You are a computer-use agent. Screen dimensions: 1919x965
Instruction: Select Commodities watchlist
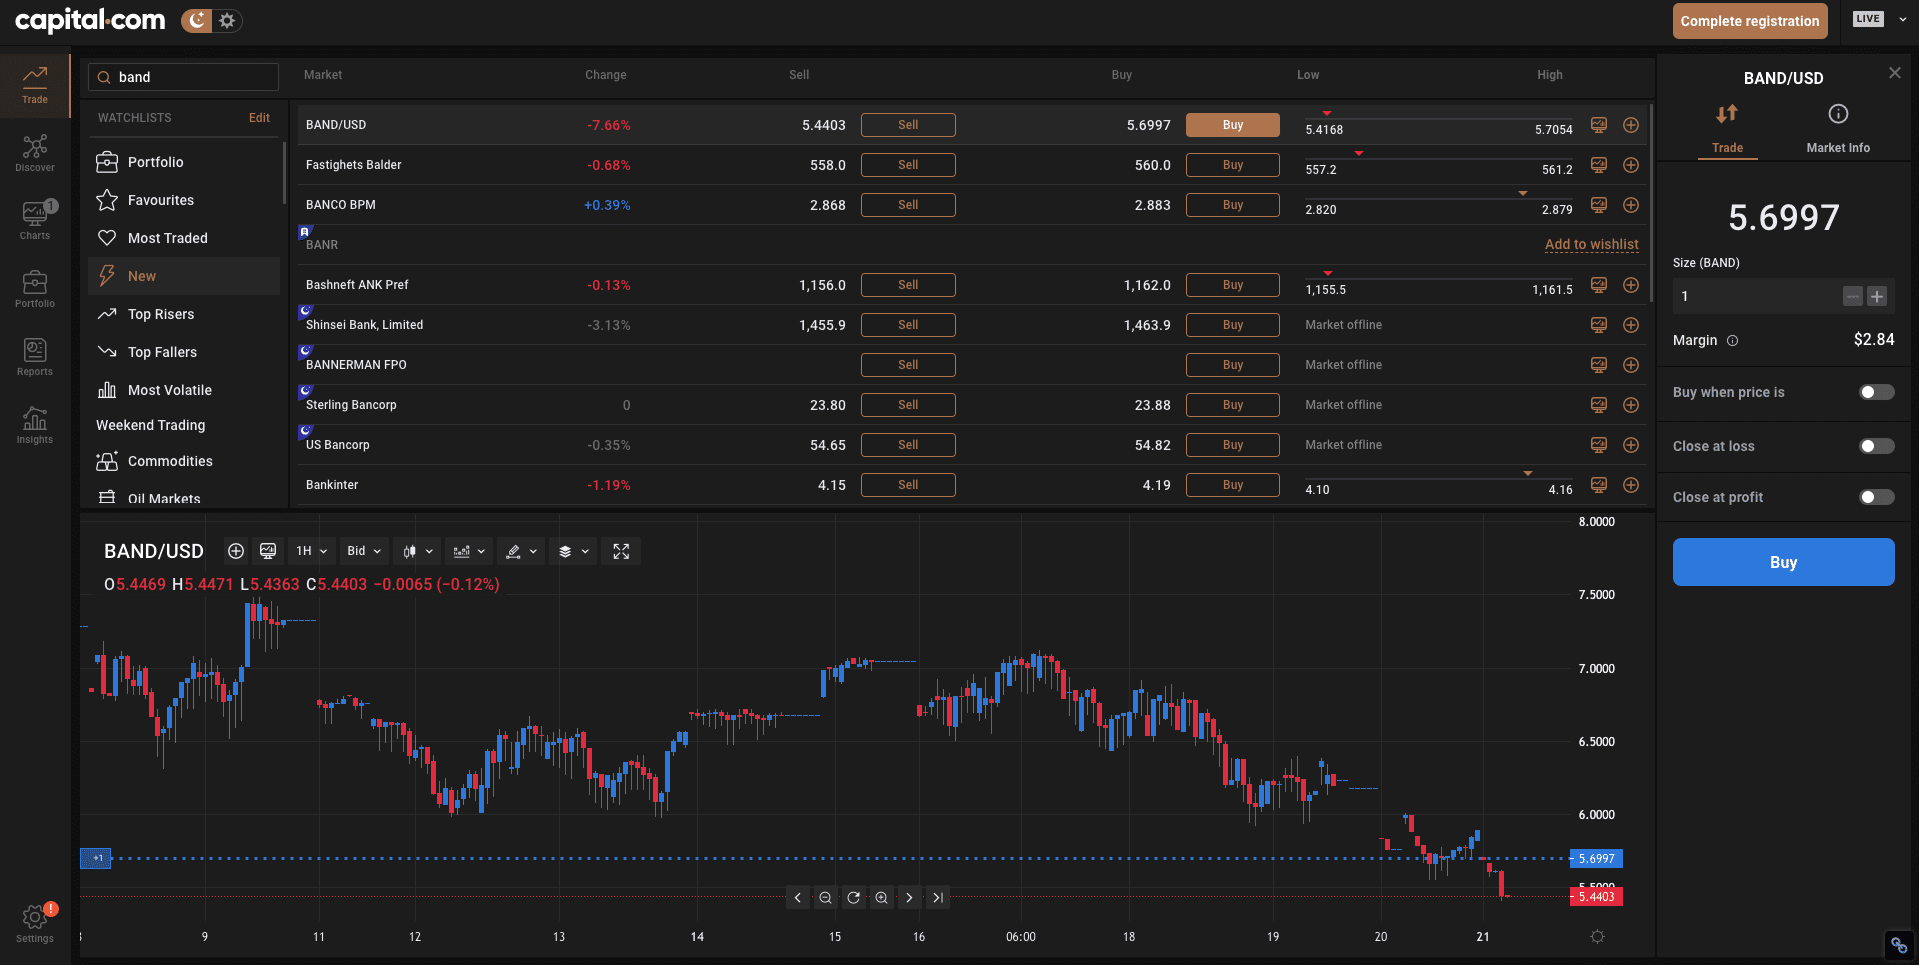(184, 461)
